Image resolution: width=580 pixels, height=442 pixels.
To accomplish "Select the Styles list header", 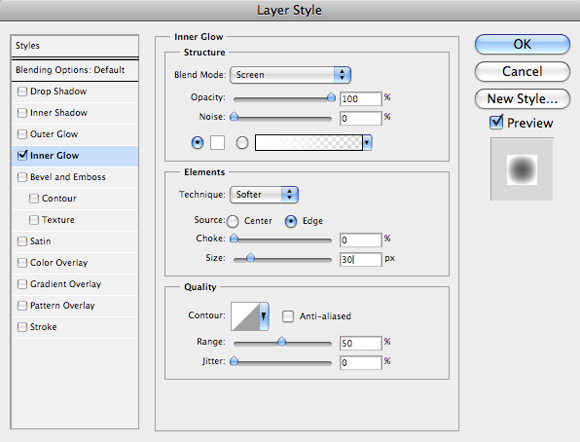I will point(75,46).
